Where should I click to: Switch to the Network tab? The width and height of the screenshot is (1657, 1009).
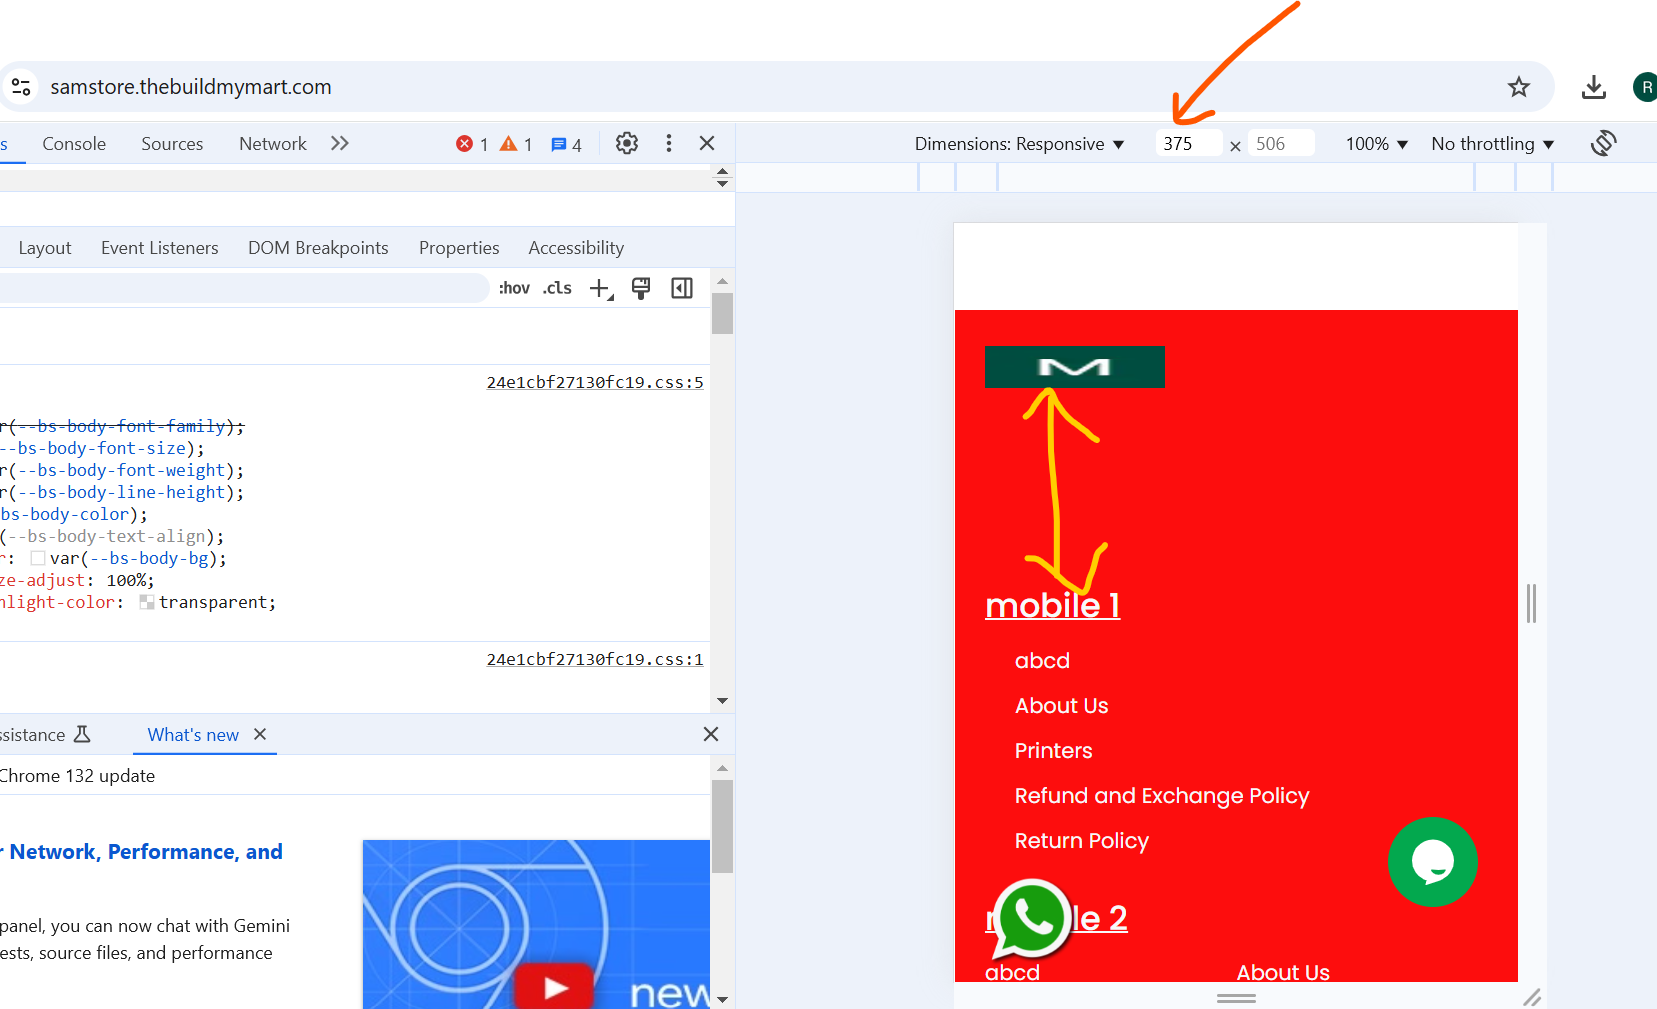click(x=273, y=144)
